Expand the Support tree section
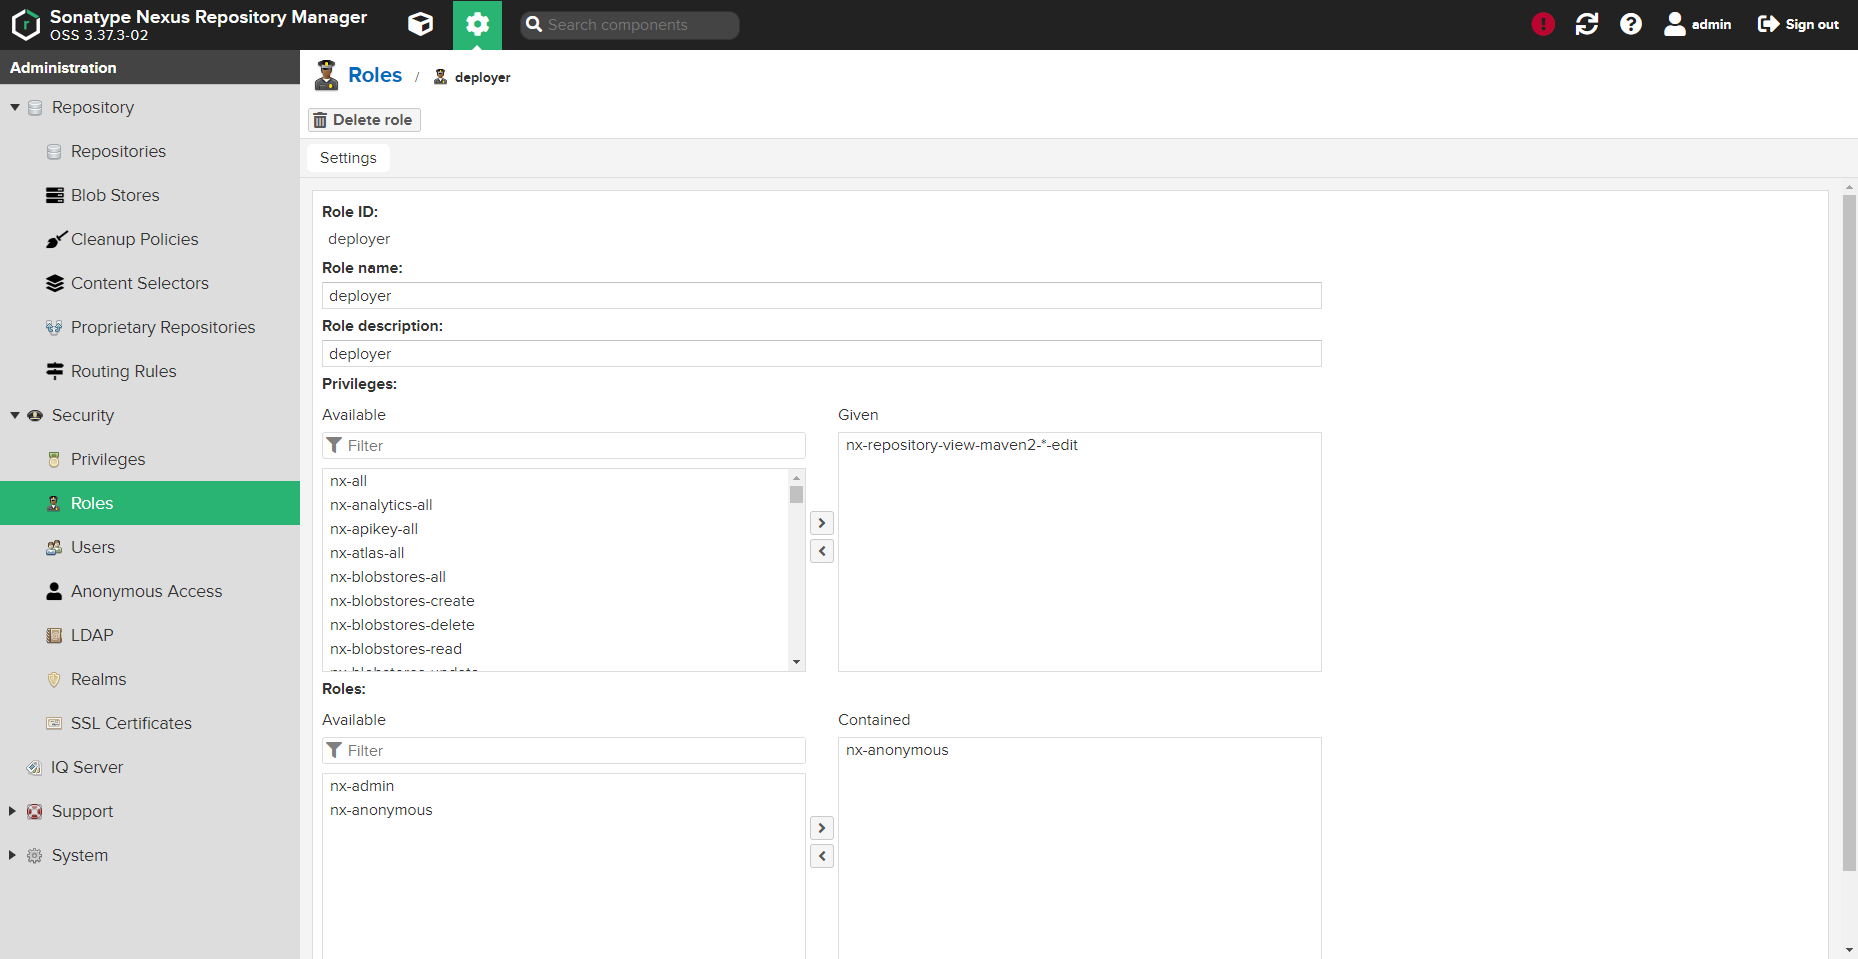 [x=12, y=811]
